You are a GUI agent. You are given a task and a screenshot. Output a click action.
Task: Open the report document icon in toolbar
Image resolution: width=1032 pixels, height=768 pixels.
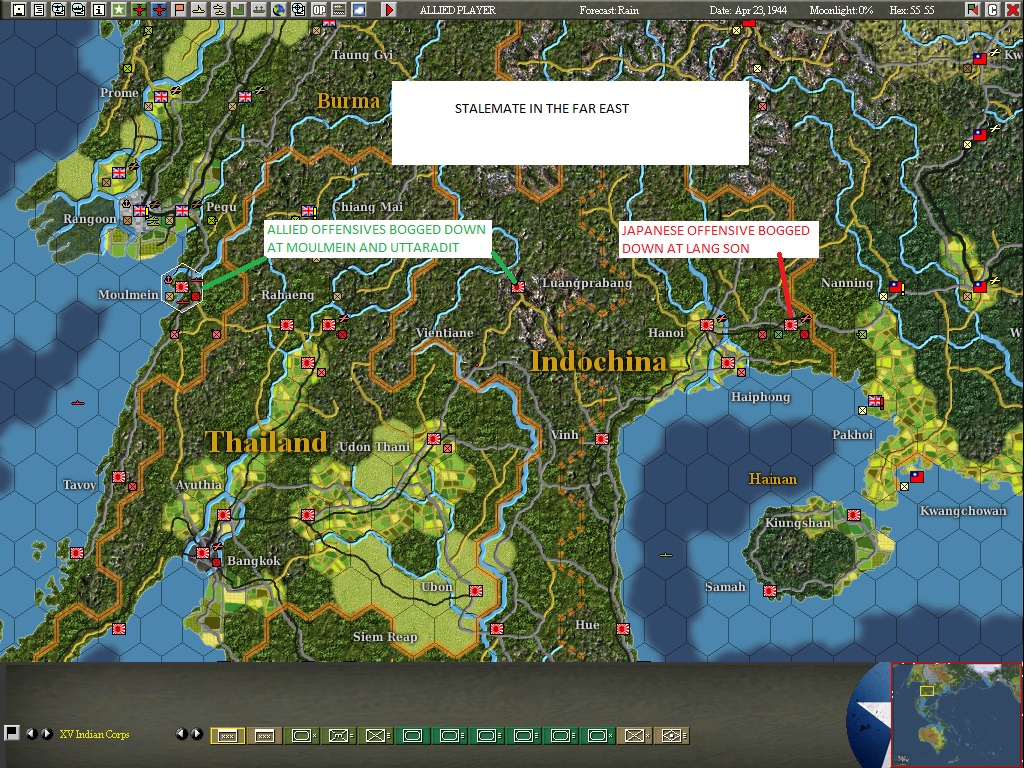pyautogui.click(x=39, y=9)
